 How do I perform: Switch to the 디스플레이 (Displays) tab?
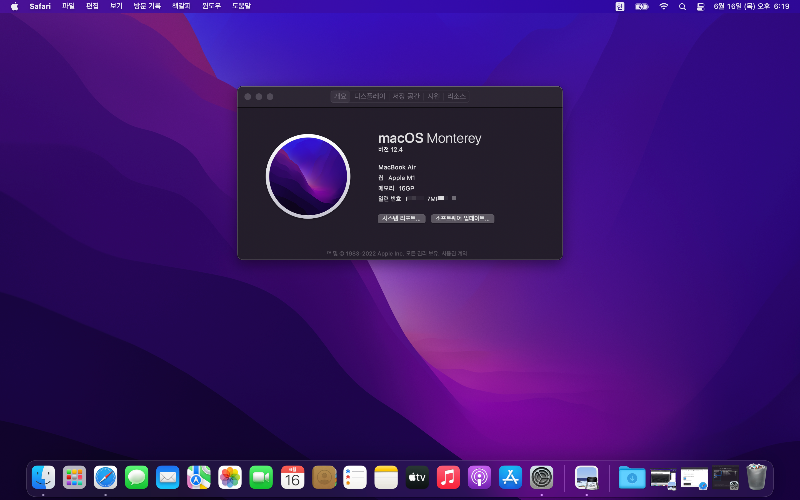(370, 96)
